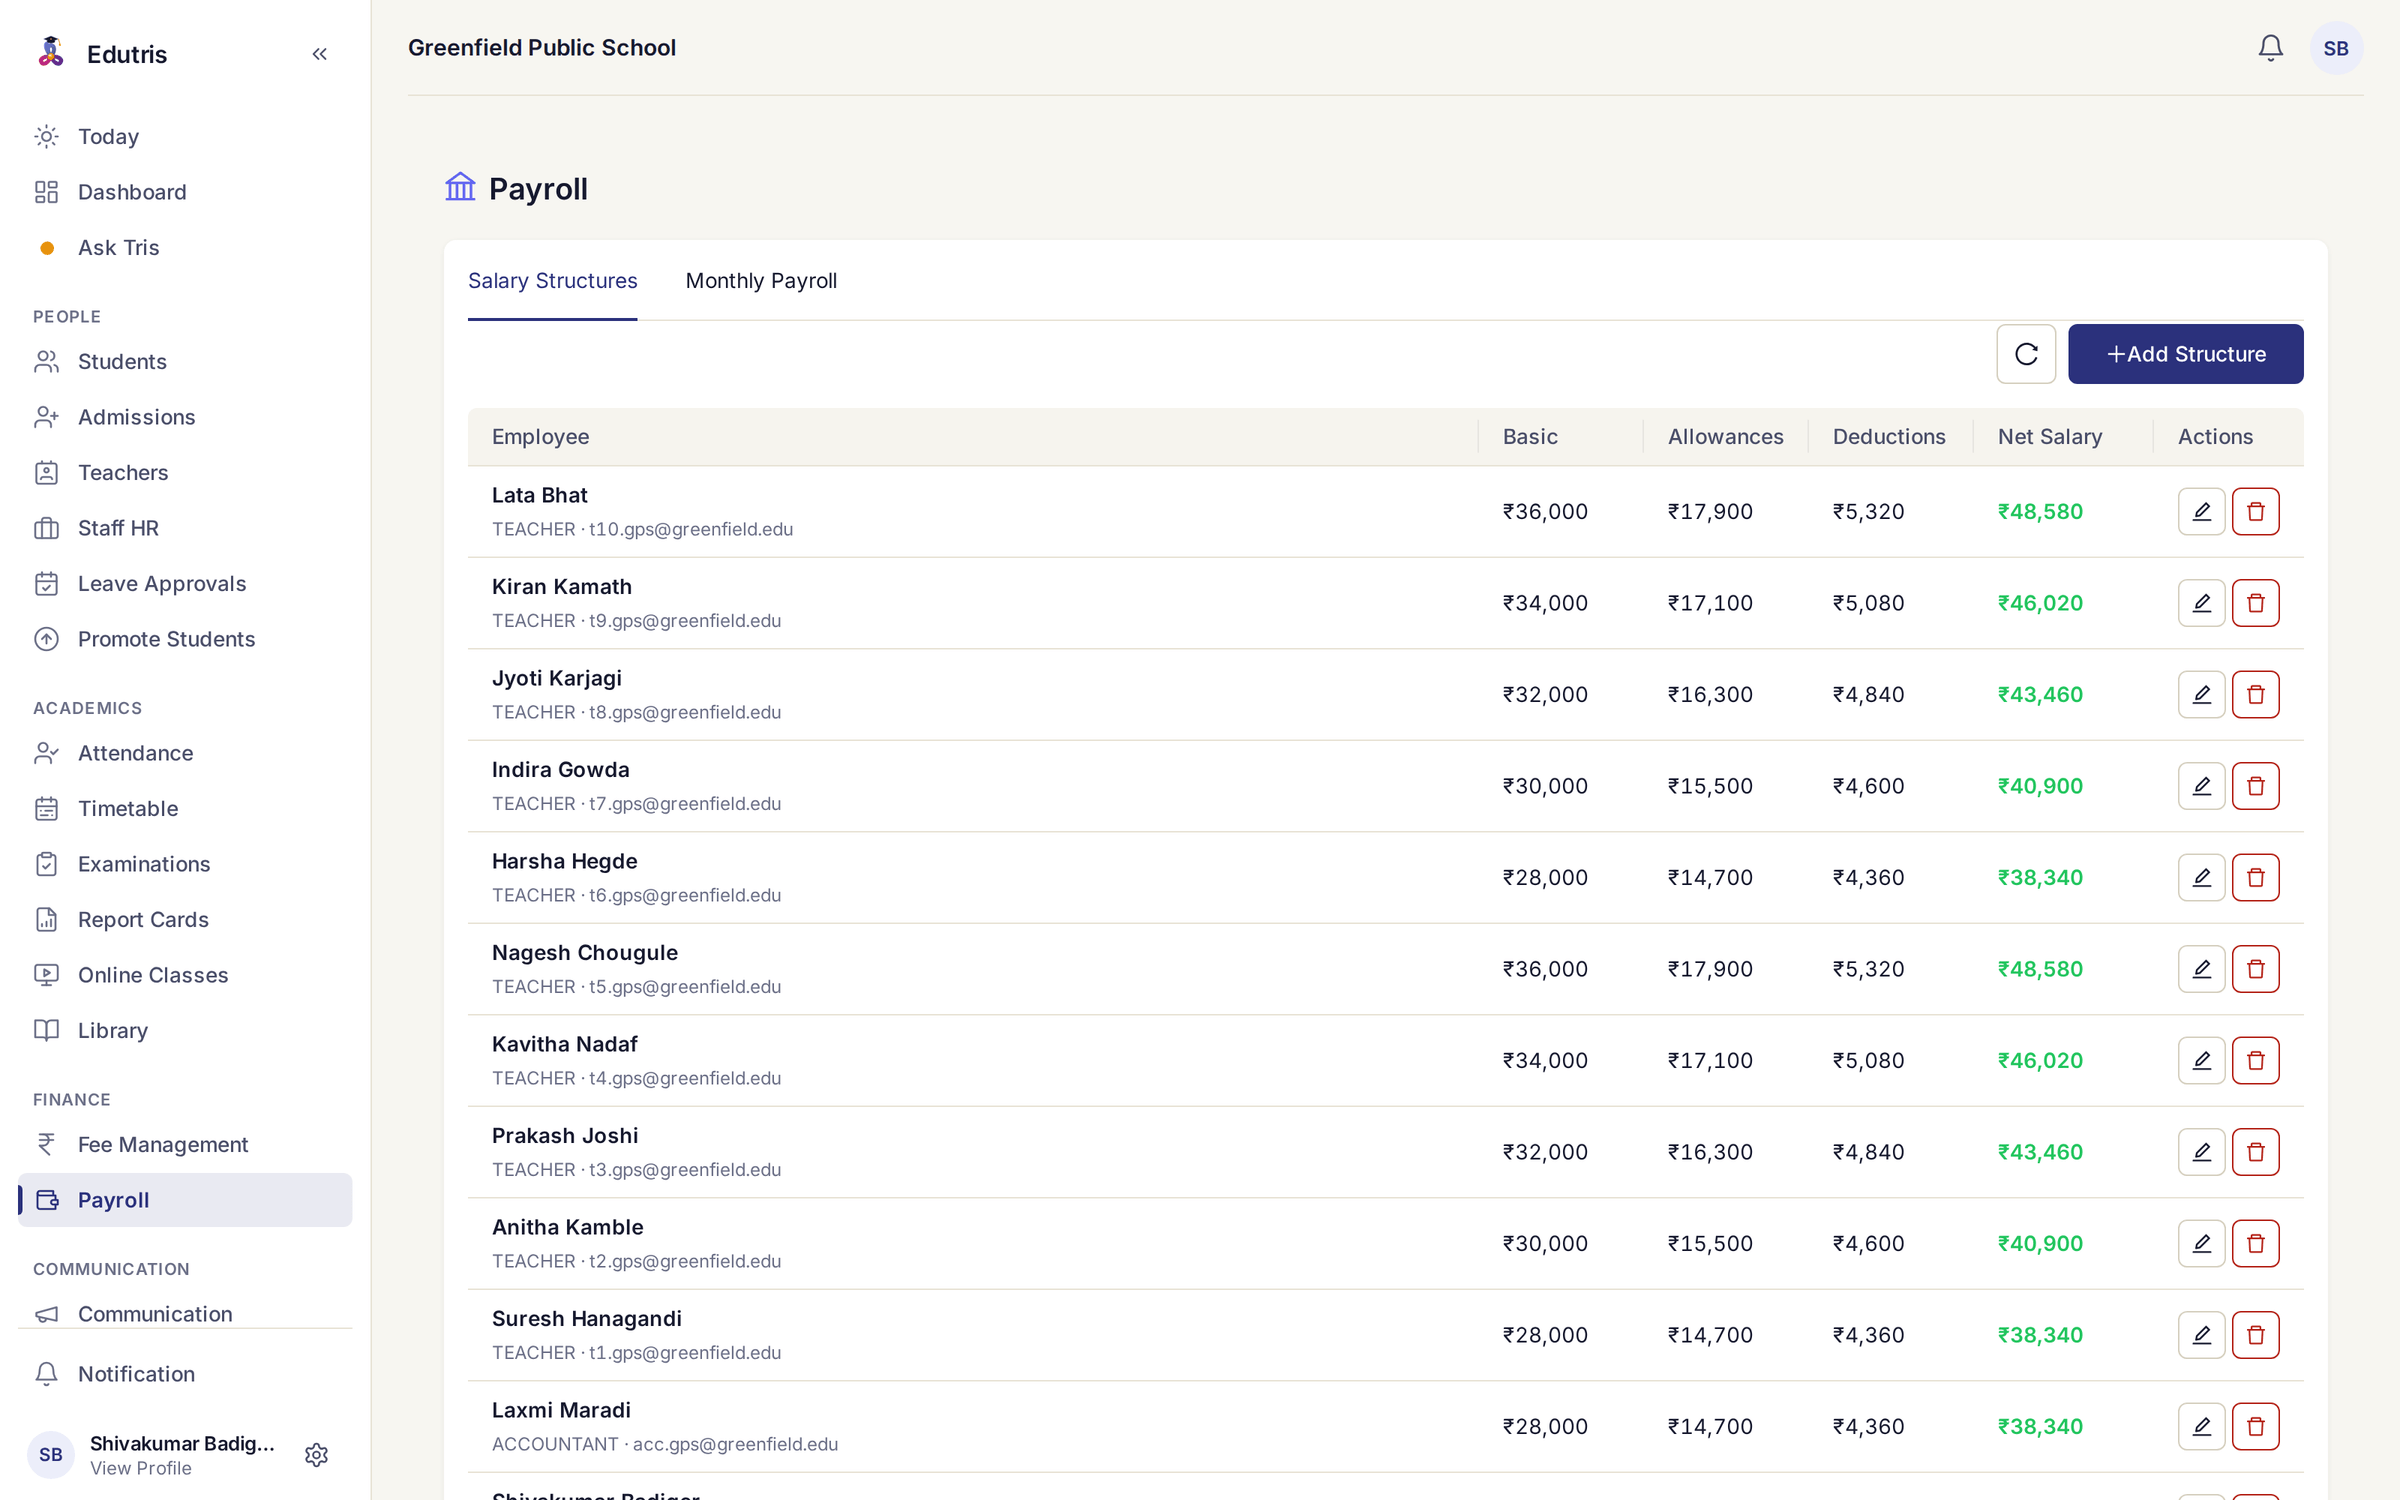This screenshot has height=1500, width=2400.
Task: Open profile settings gear icon
Action: click(x=316, y=1455)
